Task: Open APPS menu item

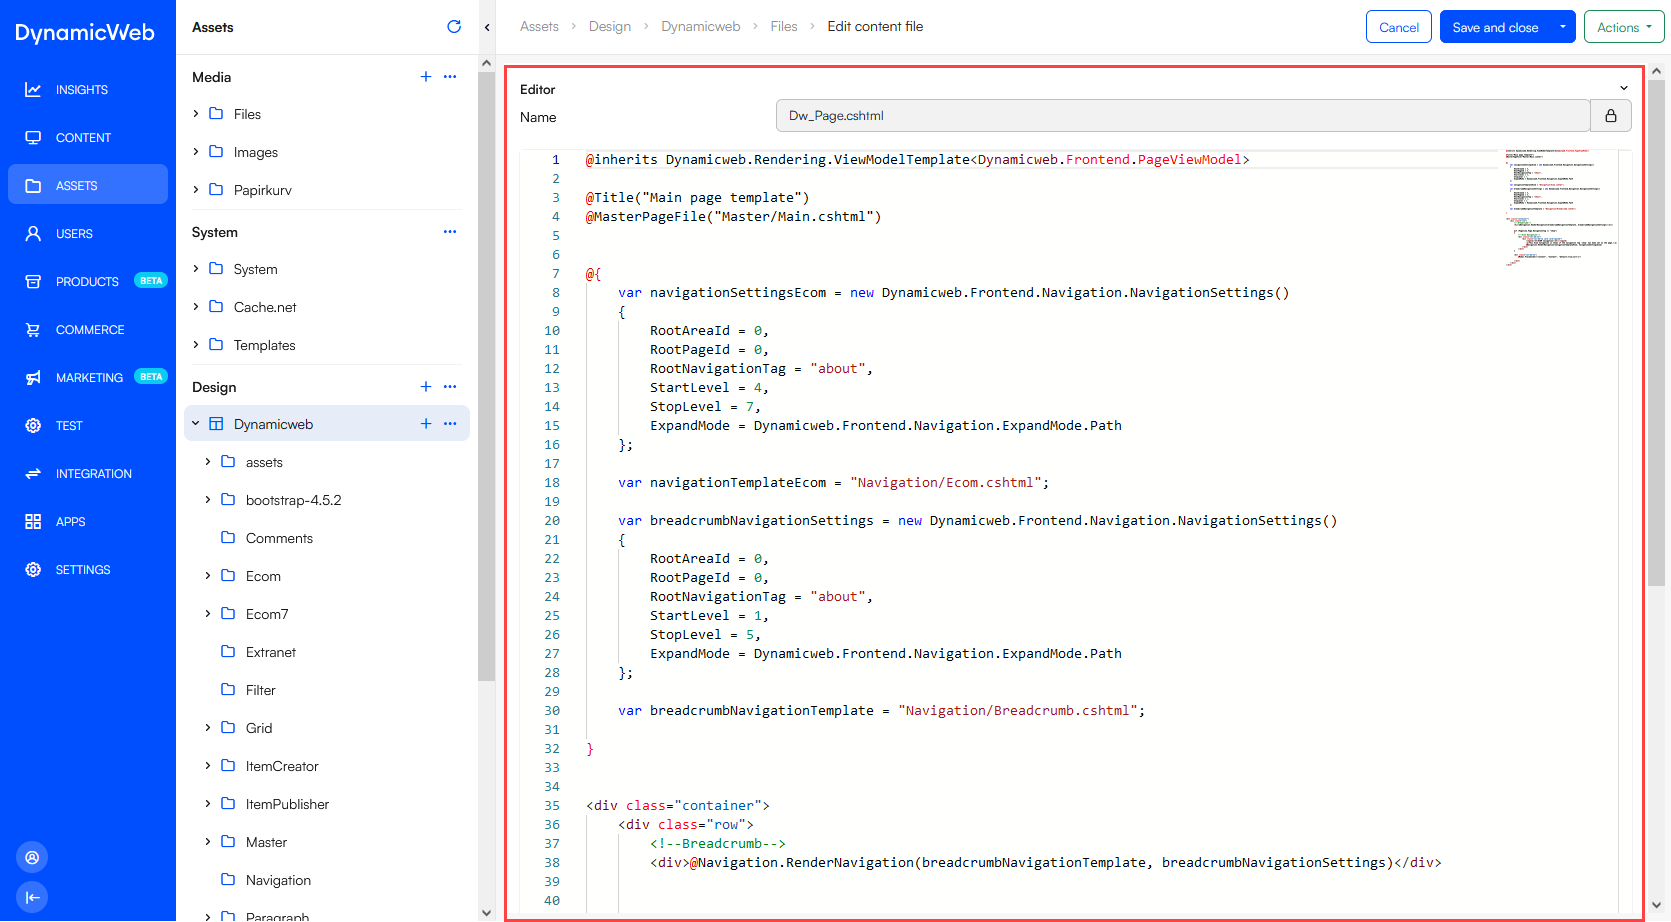Action: point(70,522)
